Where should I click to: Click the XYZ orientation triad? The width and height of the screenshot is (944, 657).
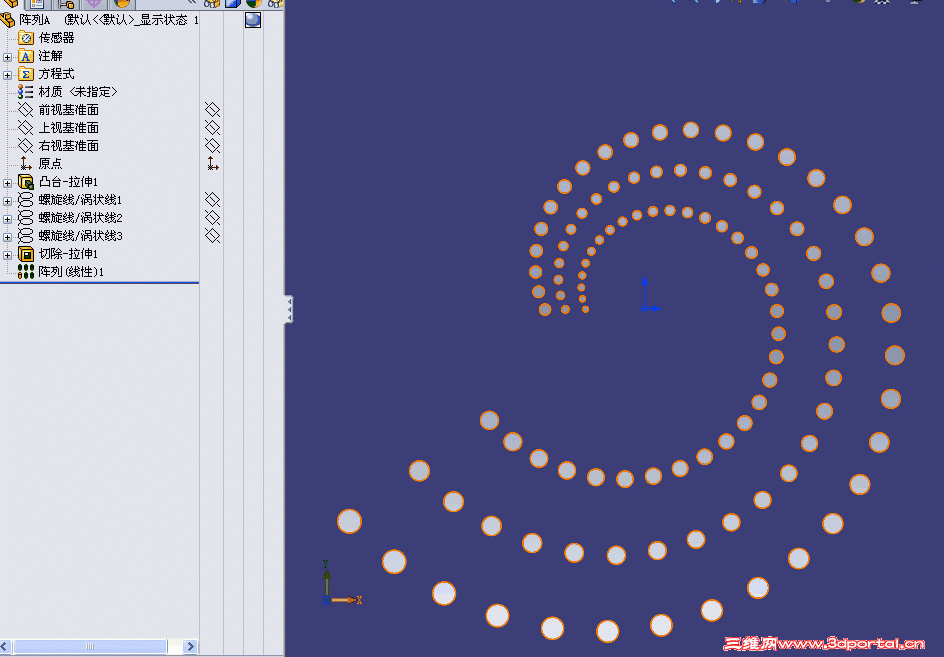click(341, 583)
